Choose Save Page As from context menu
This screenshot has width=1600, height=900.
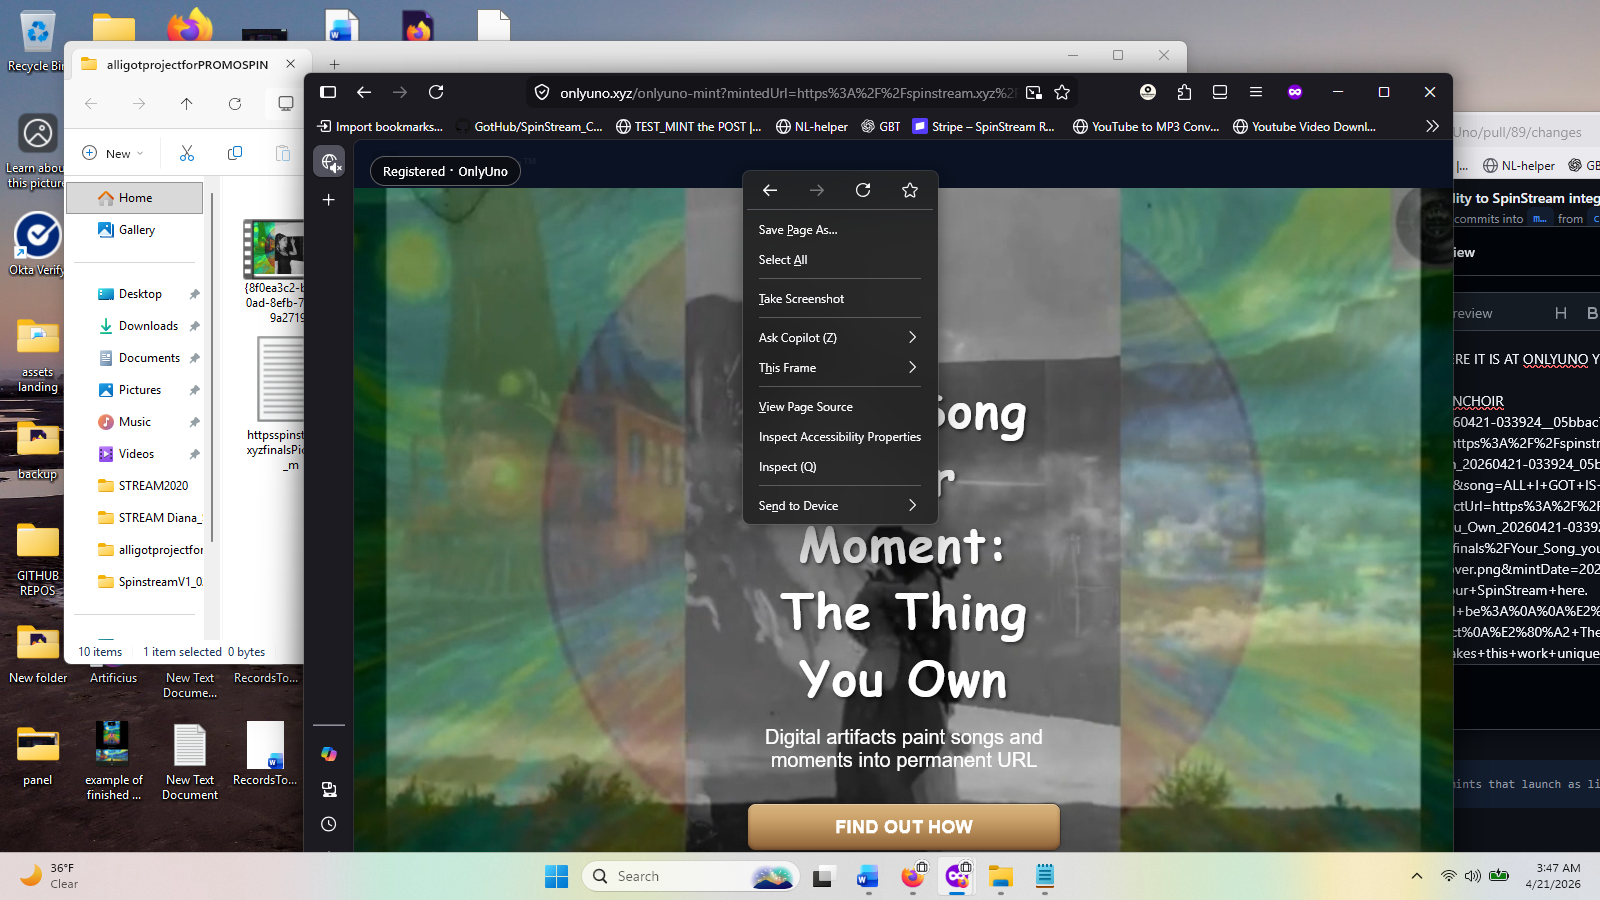(839, 230)
